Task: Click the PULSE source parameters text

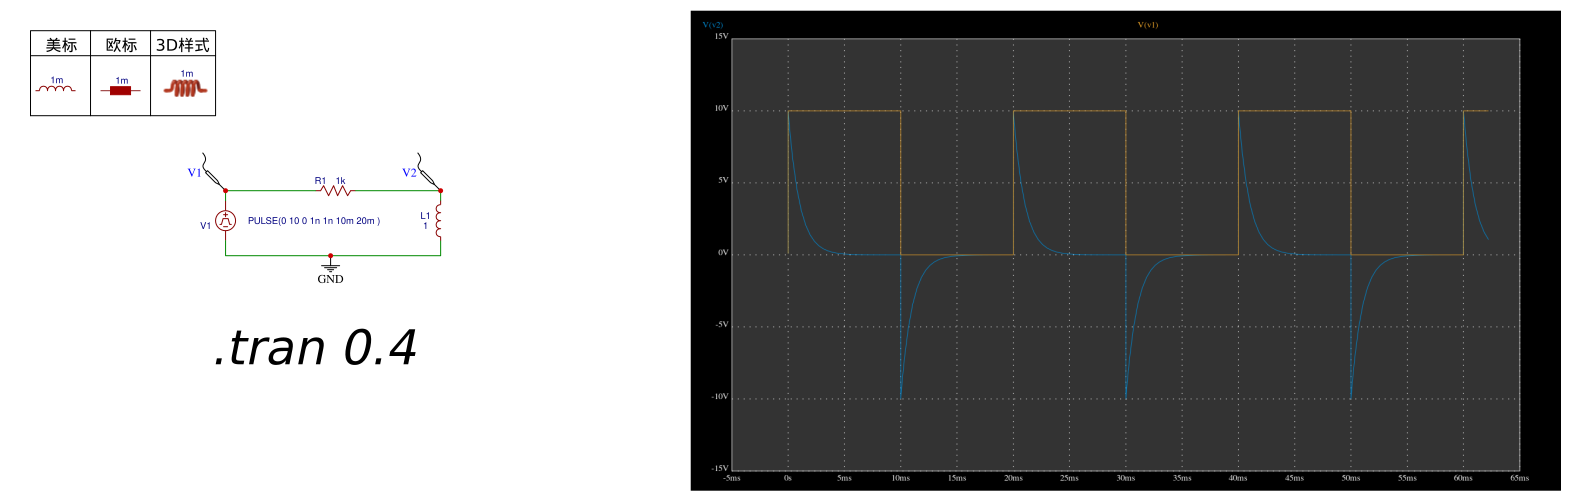Action: point(314,221)
